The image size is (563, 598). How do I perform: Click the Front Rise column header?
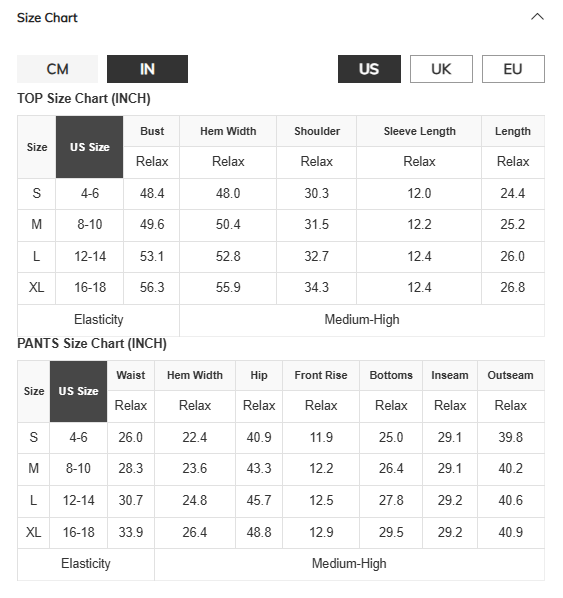[321, 375]
